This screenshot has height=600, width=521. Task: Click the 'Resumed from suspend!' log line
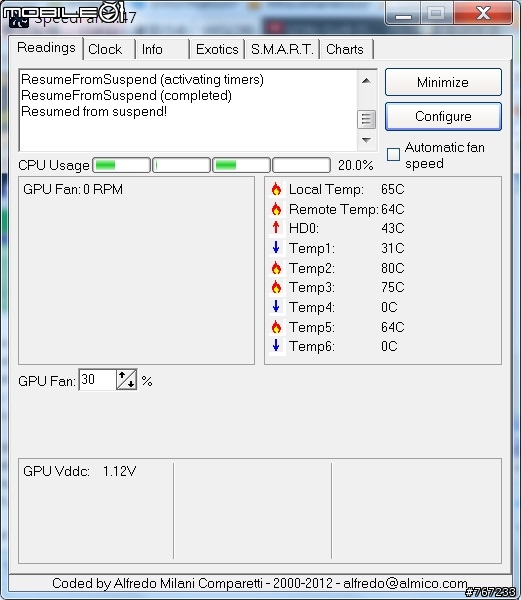(94, 111)
